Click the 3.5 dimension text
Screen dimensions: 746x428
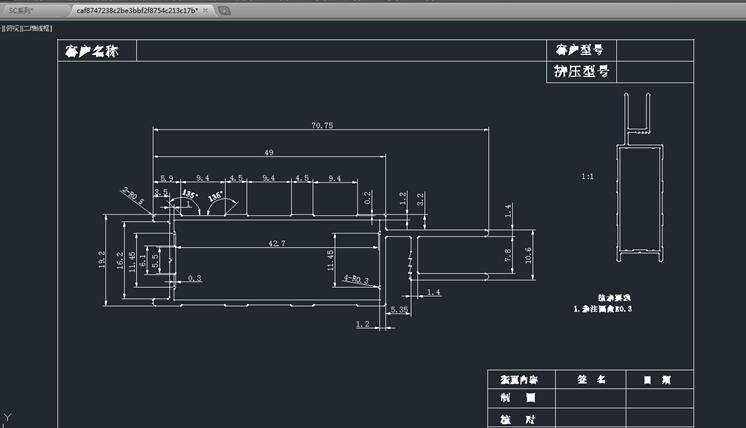161,192
